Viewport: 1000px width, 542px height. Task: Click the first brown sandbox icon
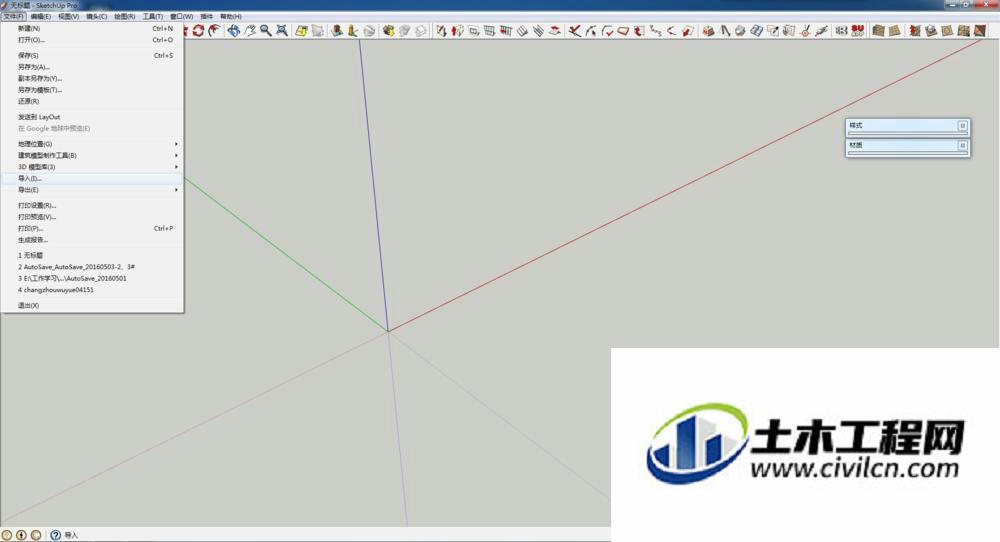(x=878, y=31)
